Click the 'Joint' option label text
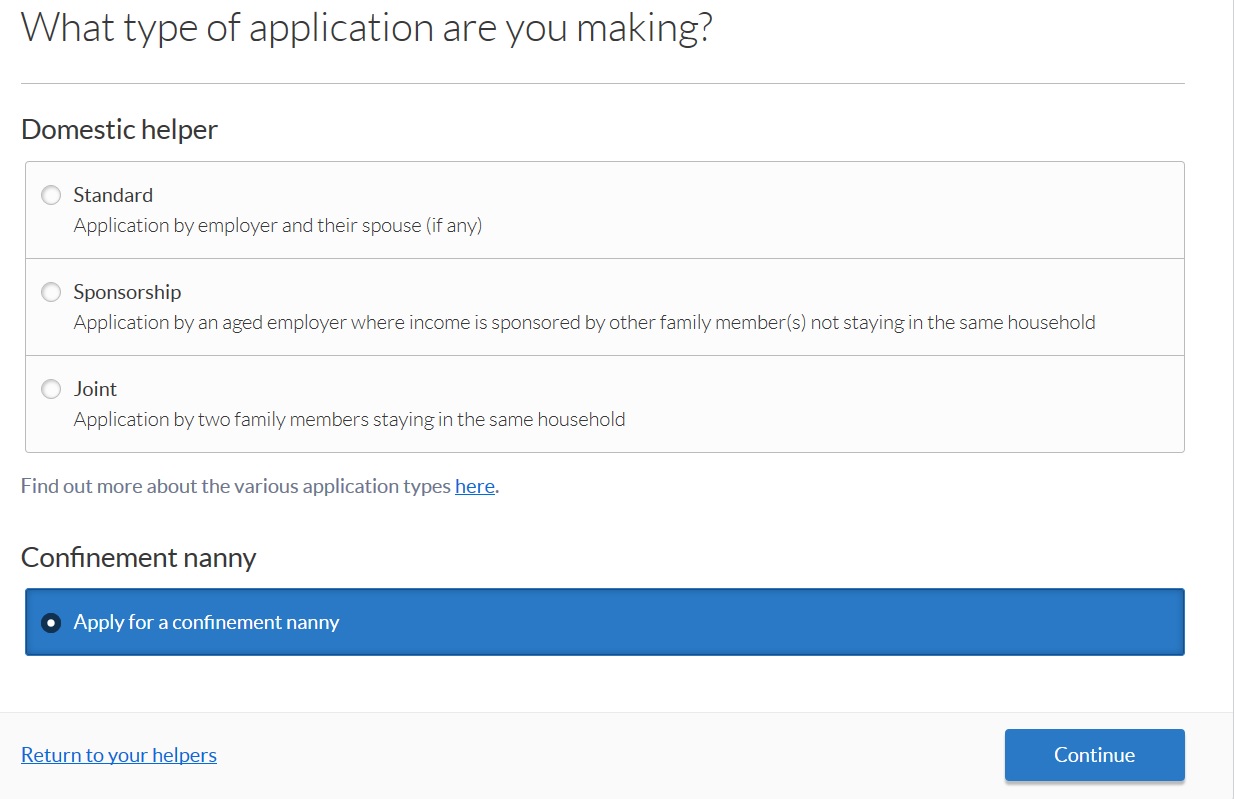Screen dimensions: 1234x799 [95, 389]
